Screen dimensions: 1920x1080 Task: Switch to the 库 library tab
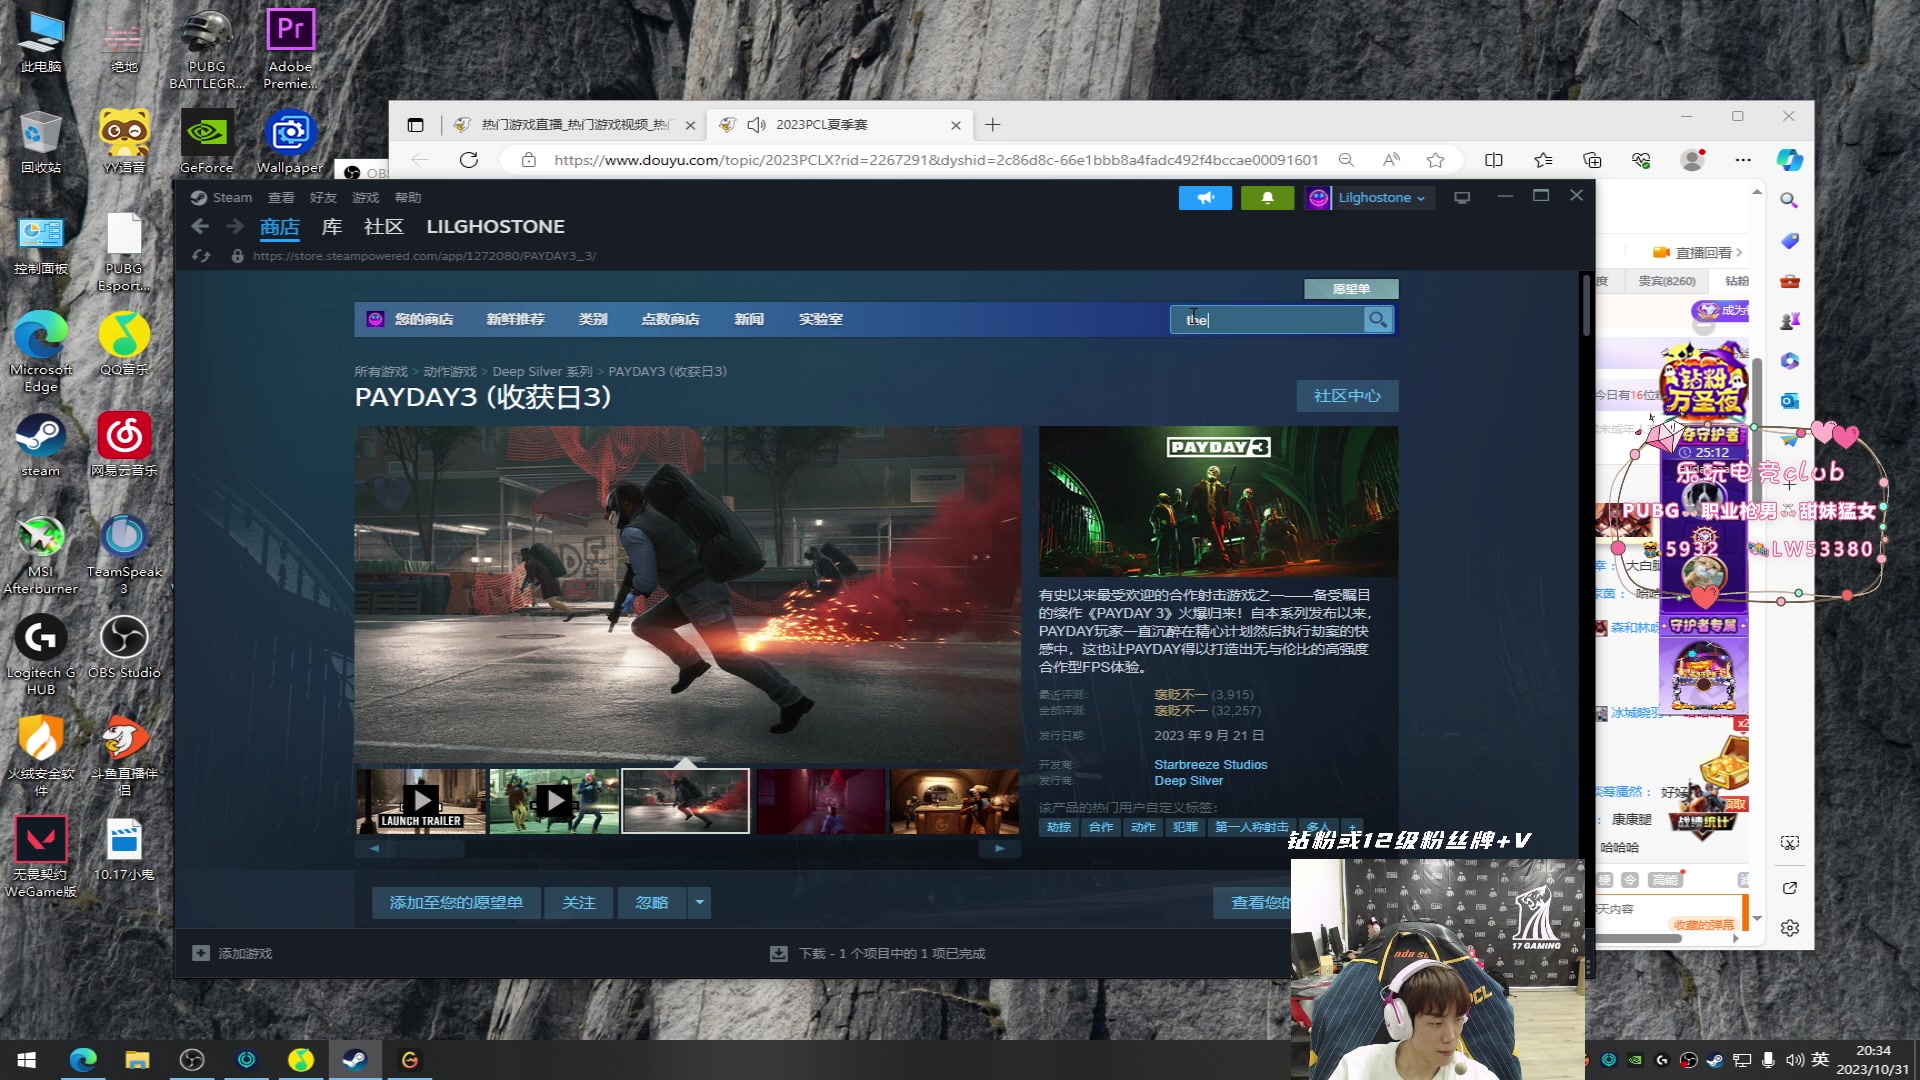point(332,227)
